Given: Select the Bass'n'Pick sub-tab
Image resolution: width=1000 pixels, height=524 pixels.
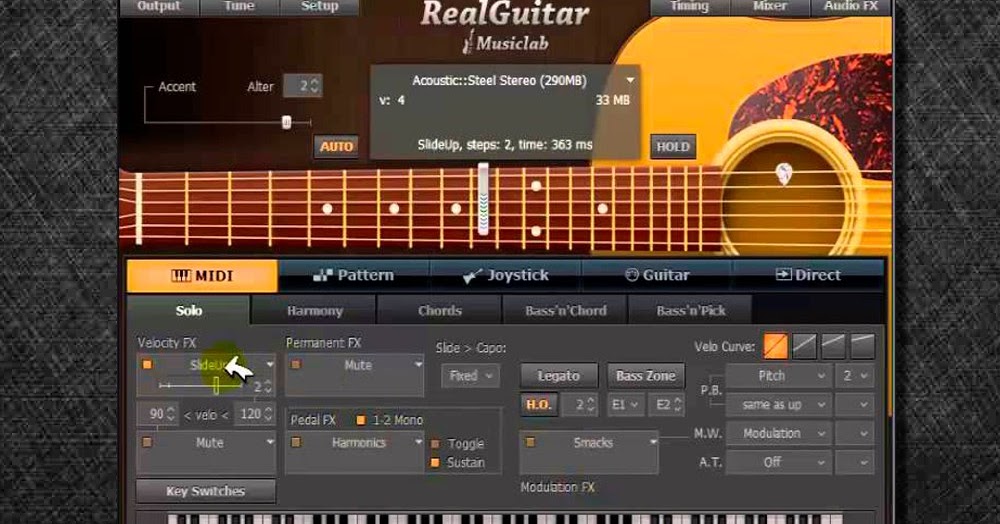Looking at the screenshot, I should point(691,310).
